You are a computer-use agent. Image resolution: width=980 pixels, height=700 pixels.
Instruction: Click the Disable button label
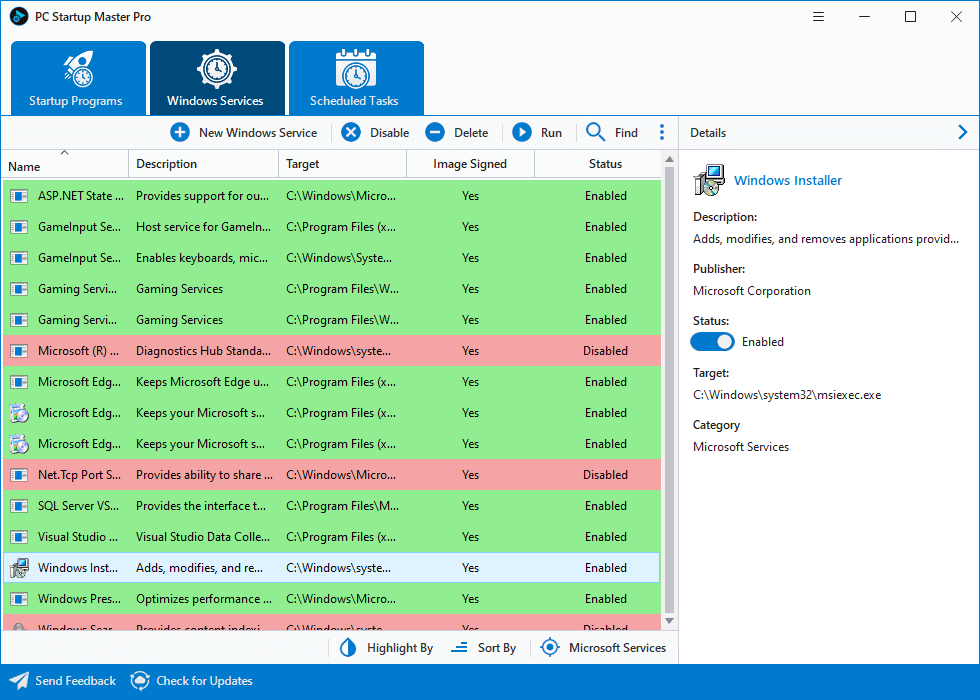tap(389, 133)
